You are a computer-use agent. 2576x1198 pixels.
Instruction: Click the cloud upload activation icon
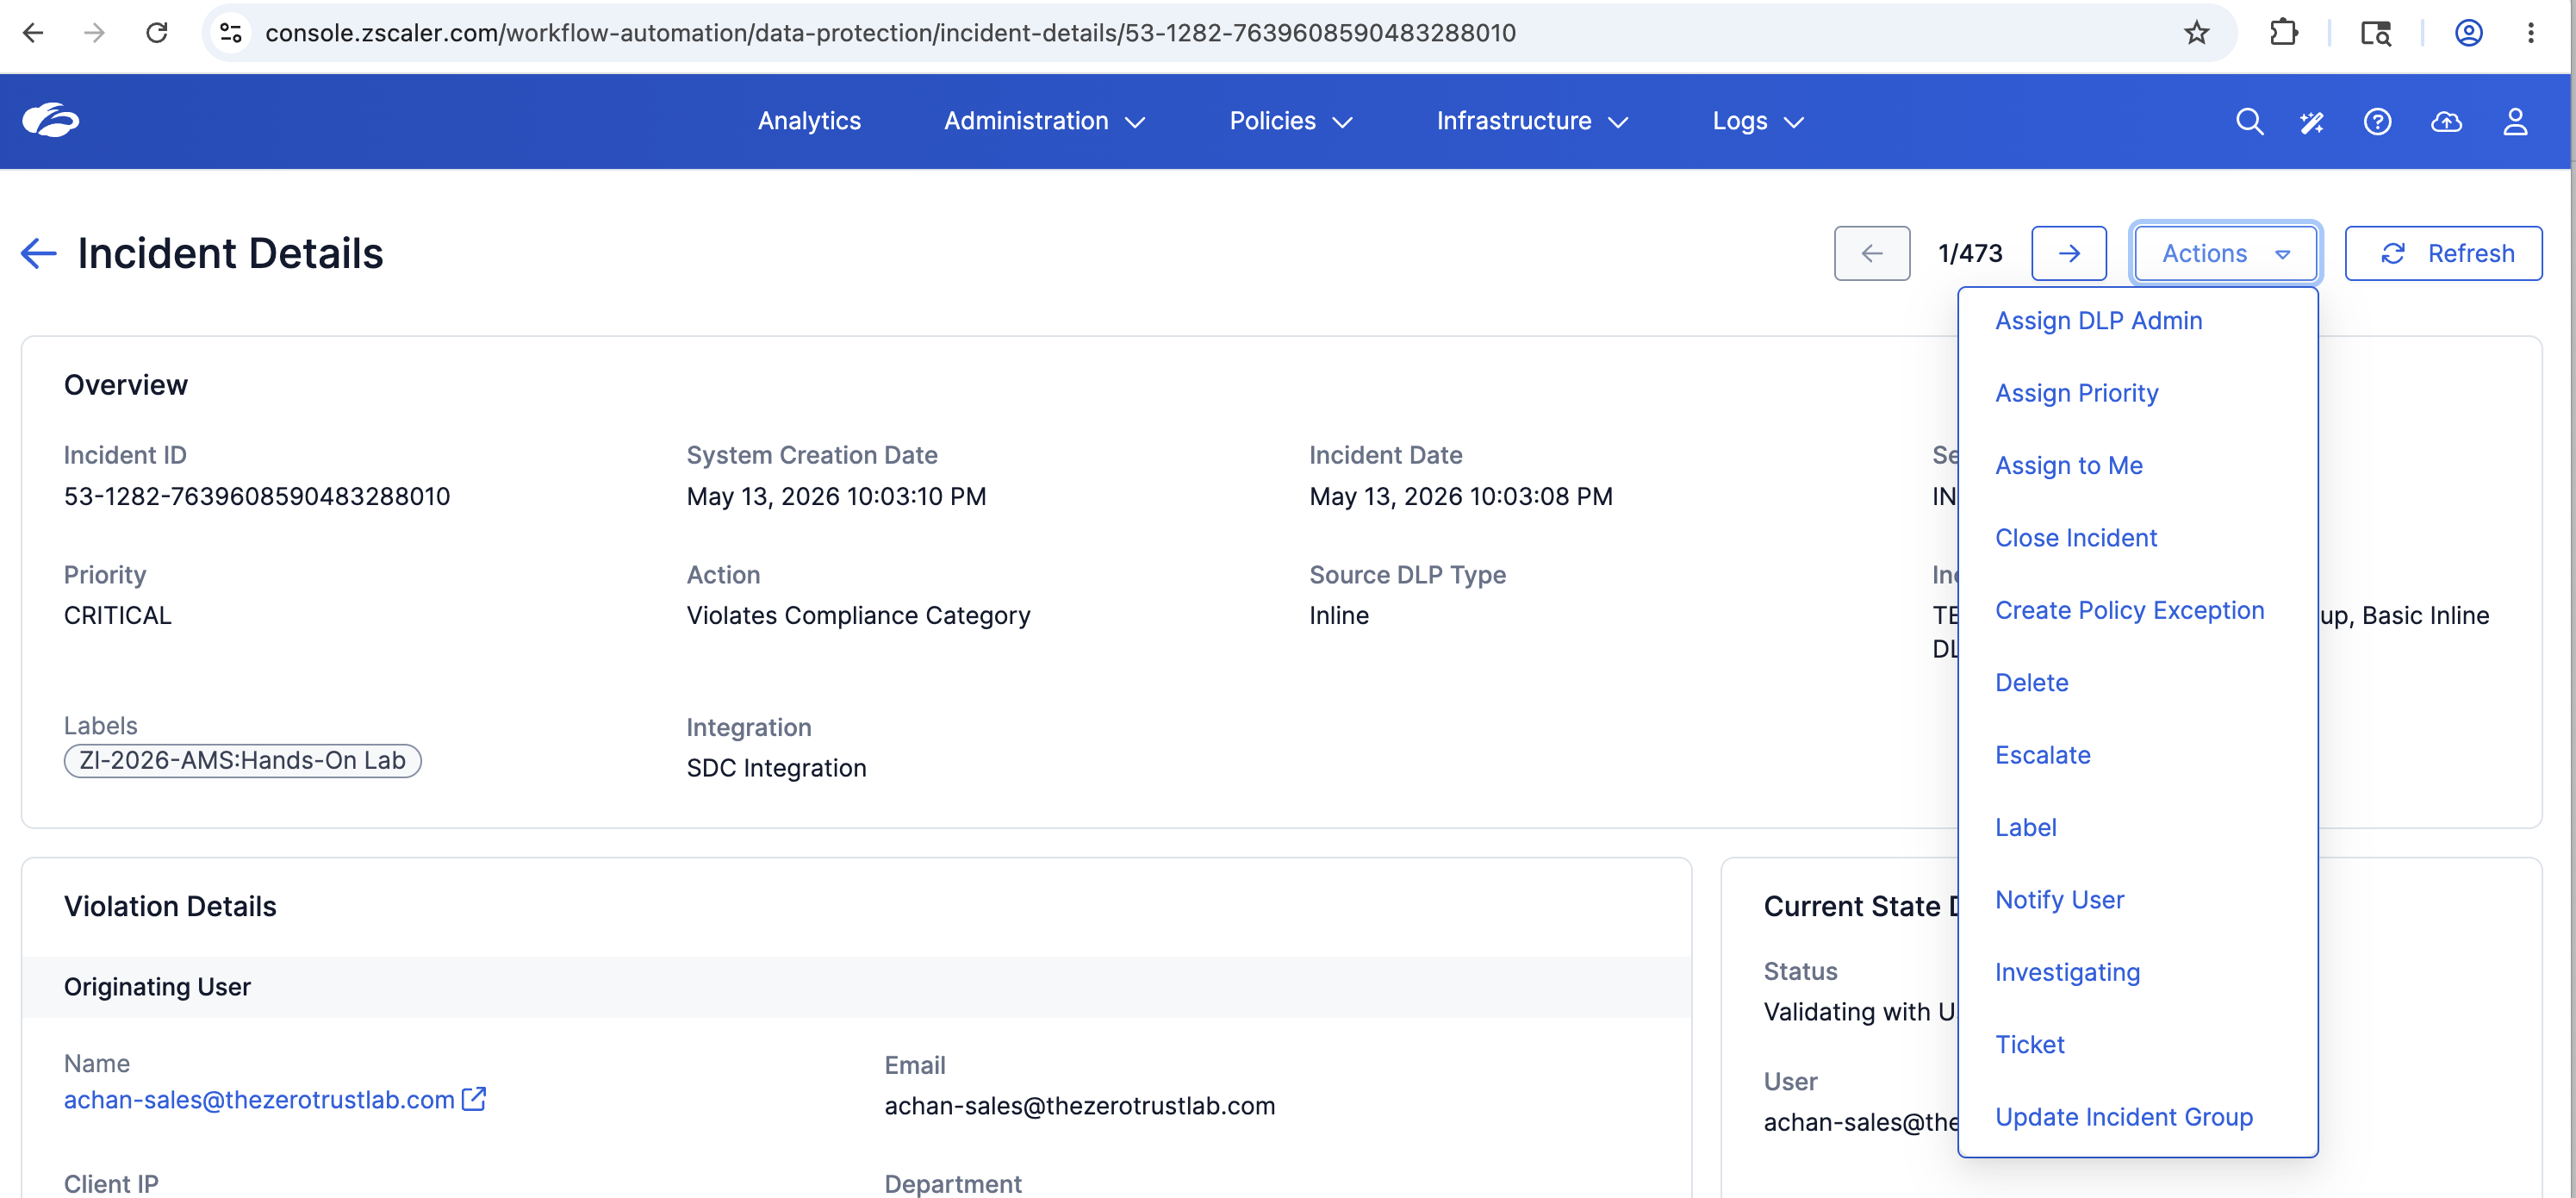pyautogui.click(x=2446, y=122)
